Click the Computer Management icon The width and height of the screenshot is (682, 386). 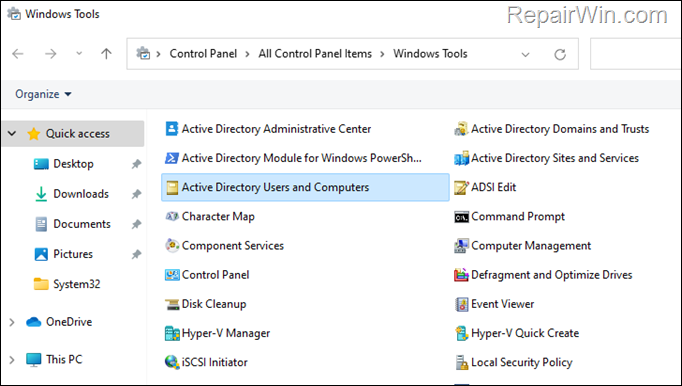pos(461,246)
